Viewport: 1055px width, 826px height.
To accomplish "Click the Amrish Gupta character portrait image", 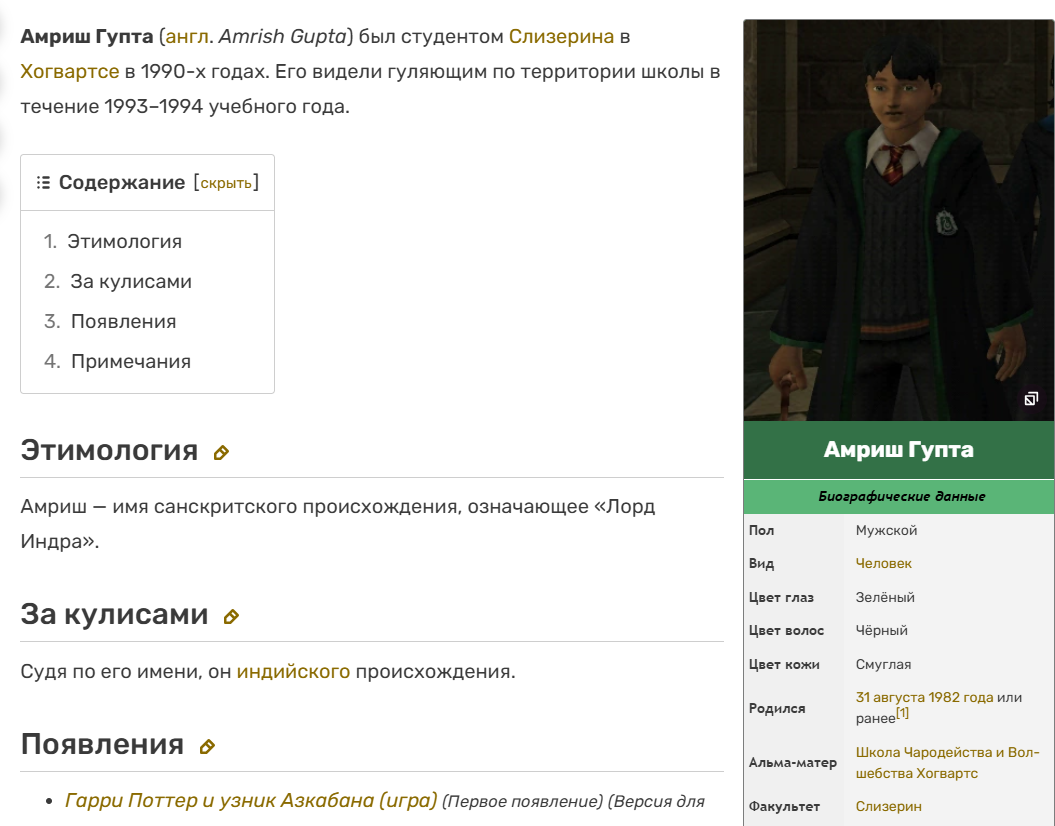I will [898, 220].
